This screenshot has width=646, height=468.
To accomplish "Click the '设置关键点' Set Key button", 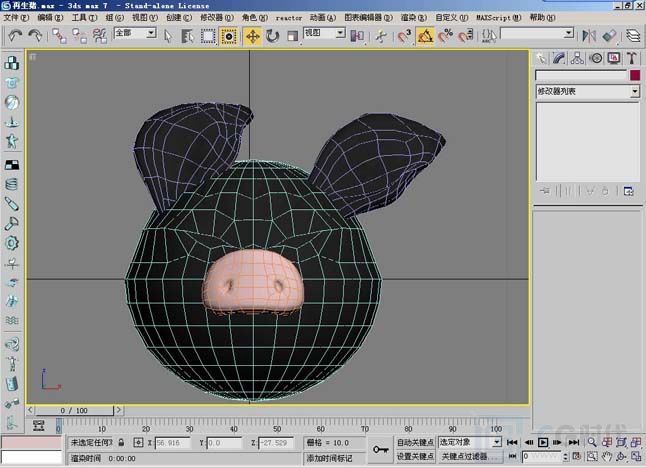I will 415,456.
